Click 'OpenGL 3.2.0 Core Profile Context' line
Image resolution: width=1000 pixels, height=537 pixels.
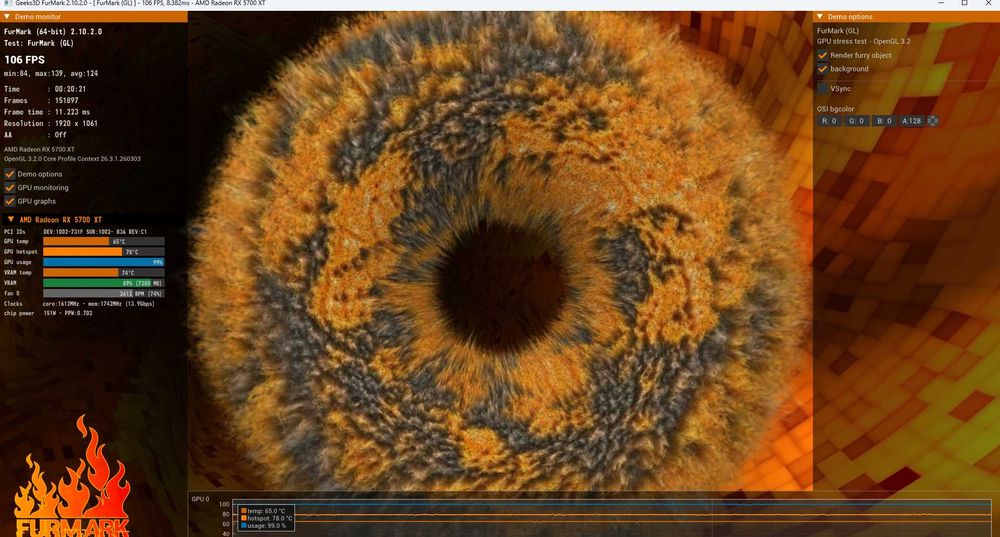point(72,159)
